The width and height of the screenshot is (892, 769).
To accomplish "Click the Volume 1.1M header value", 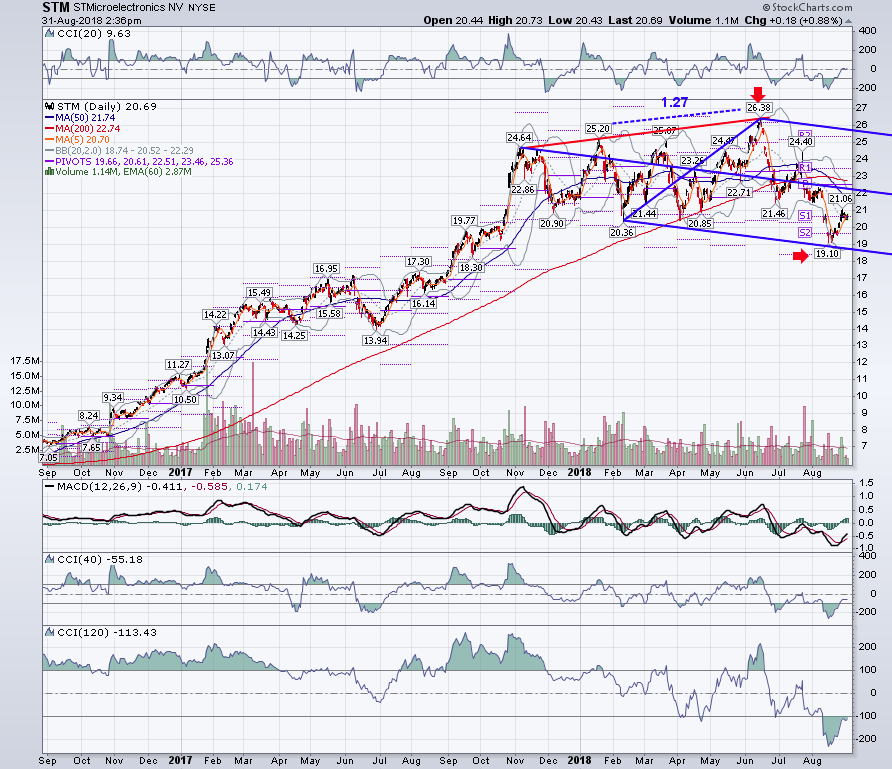I will [704, 20].
